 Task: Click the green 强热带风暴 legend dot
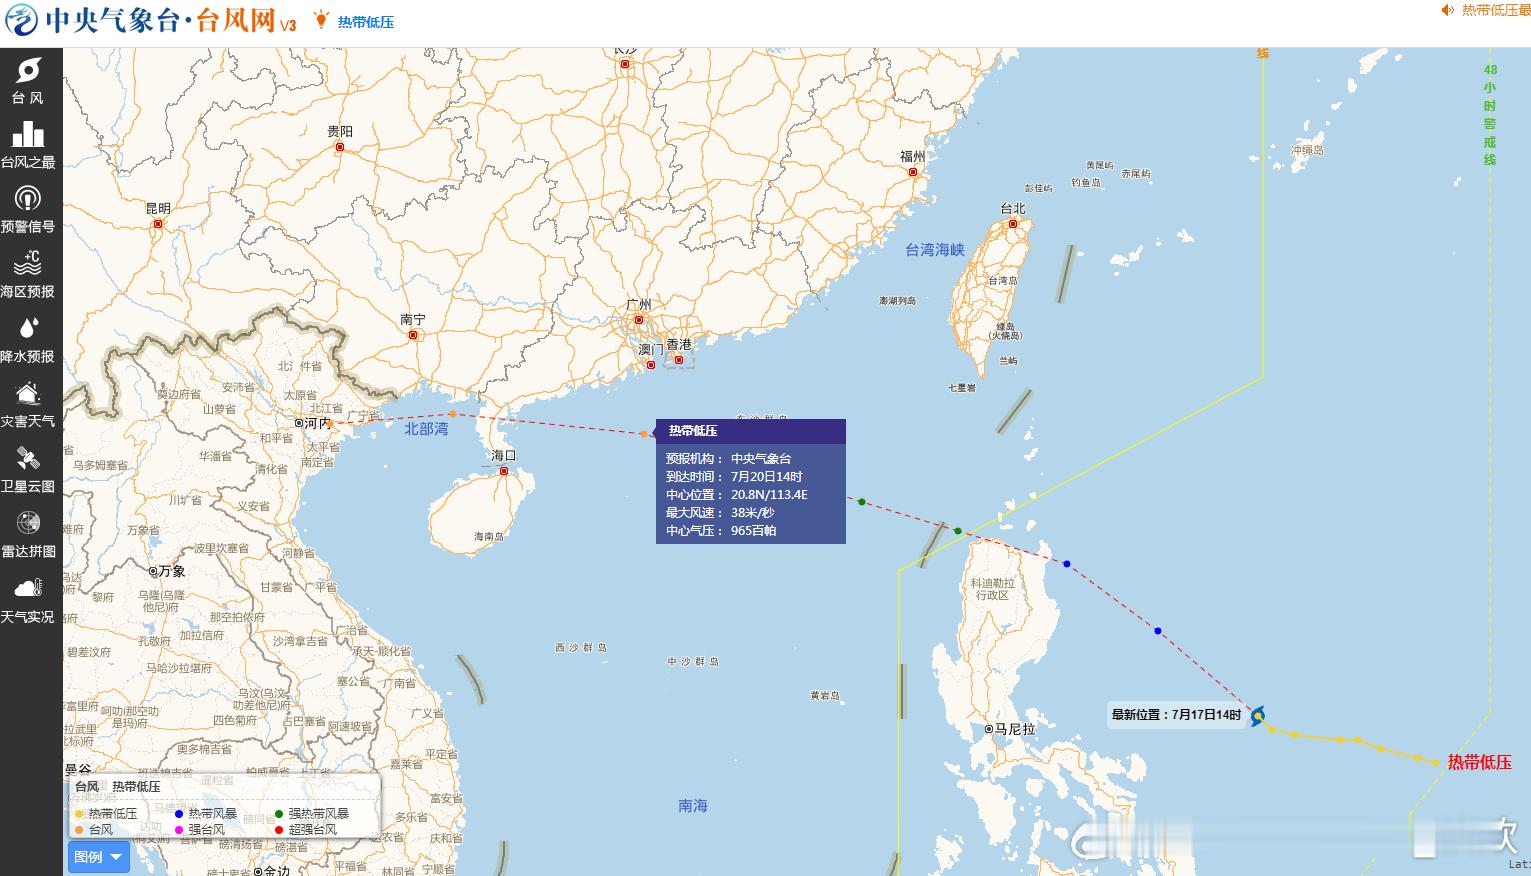(x=279, y=814)
